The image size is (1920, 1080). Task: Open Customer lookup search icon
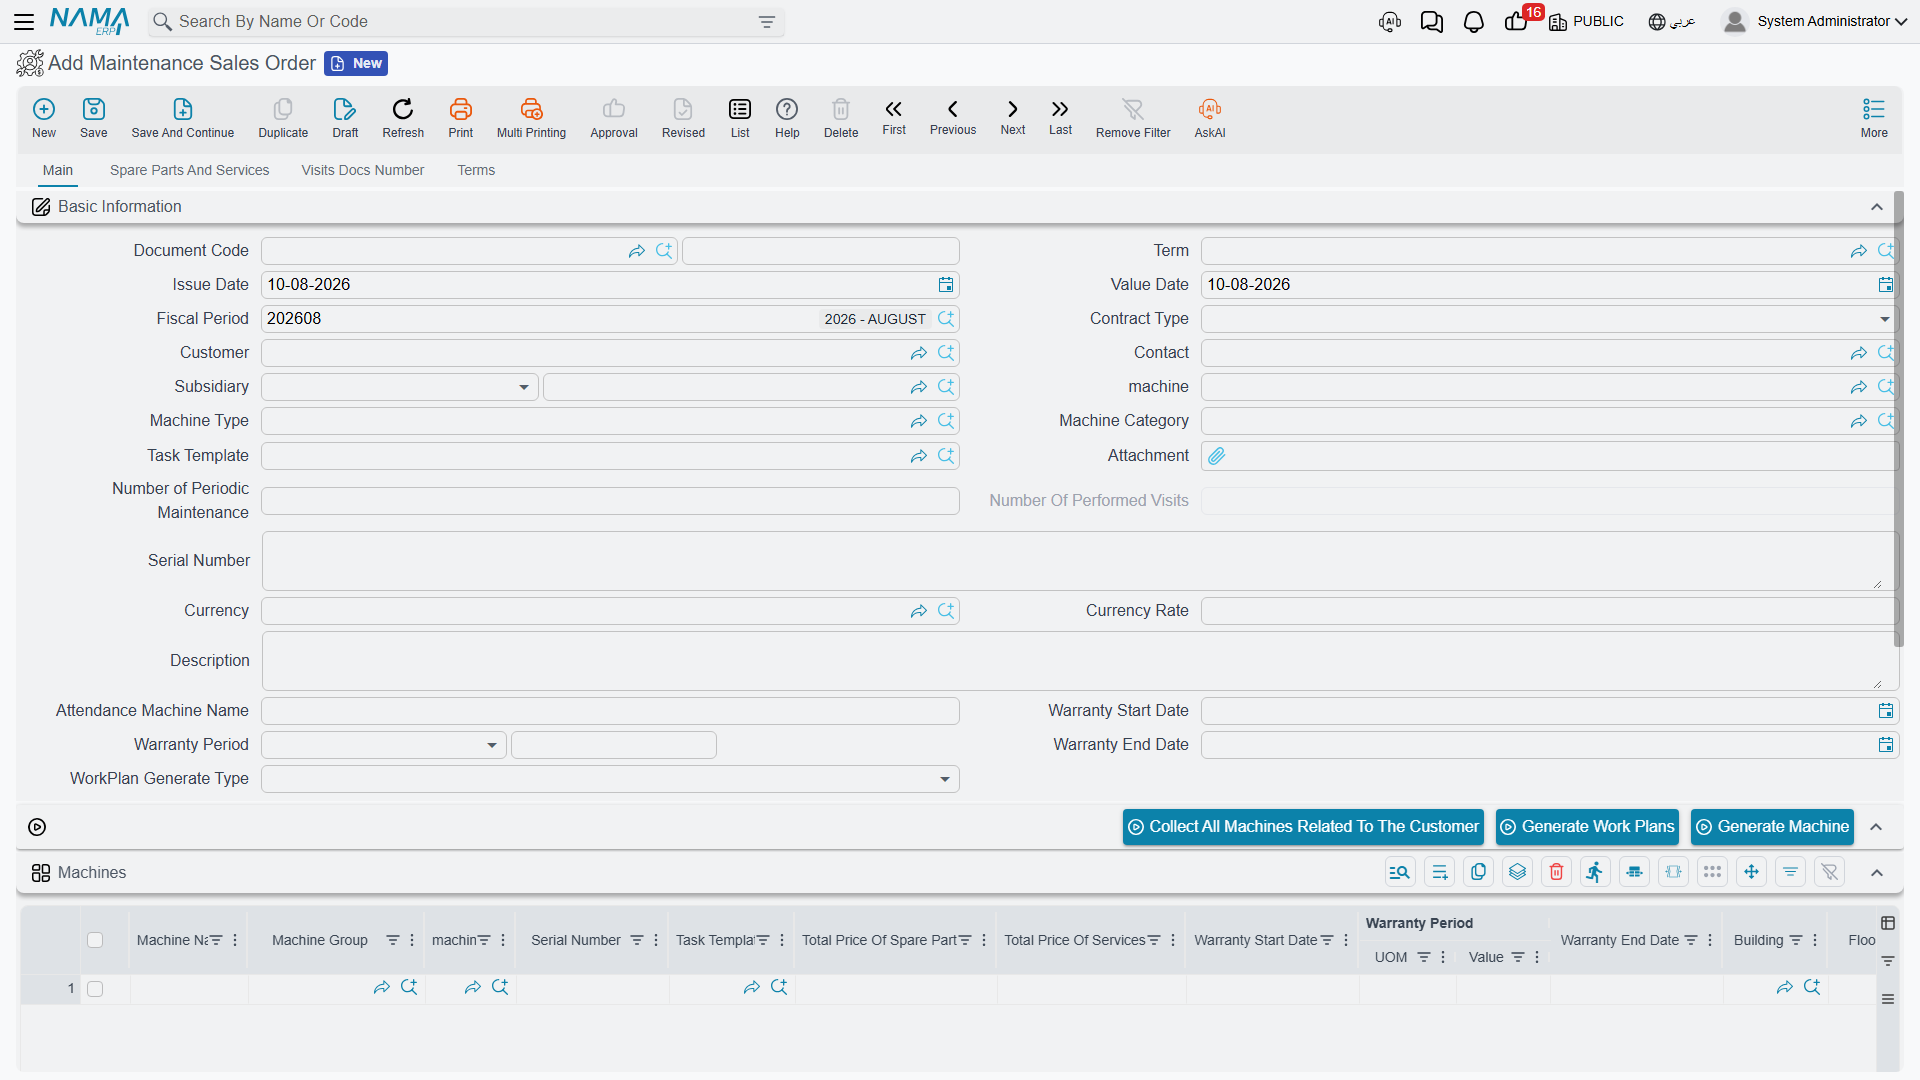[946, 353]
